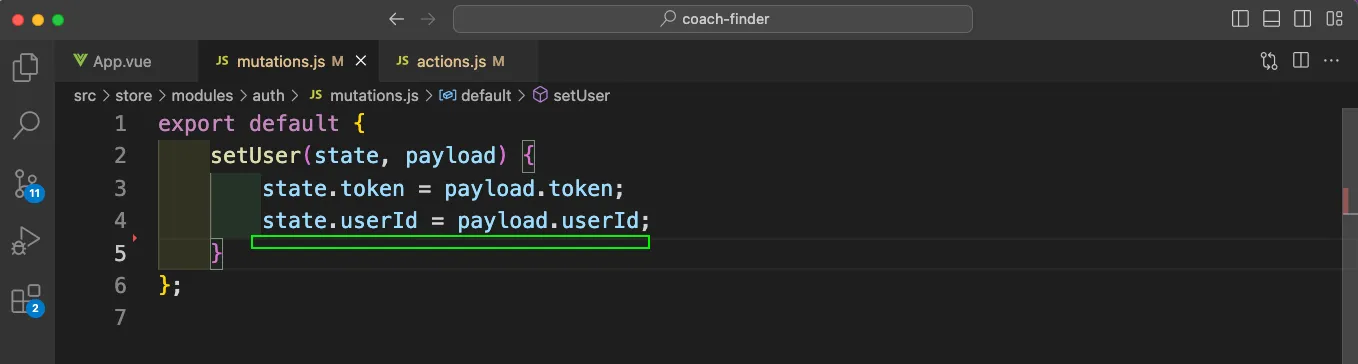Toggle the bottom panel layout icon
Screen dimensions: 1358x364
1271,18
